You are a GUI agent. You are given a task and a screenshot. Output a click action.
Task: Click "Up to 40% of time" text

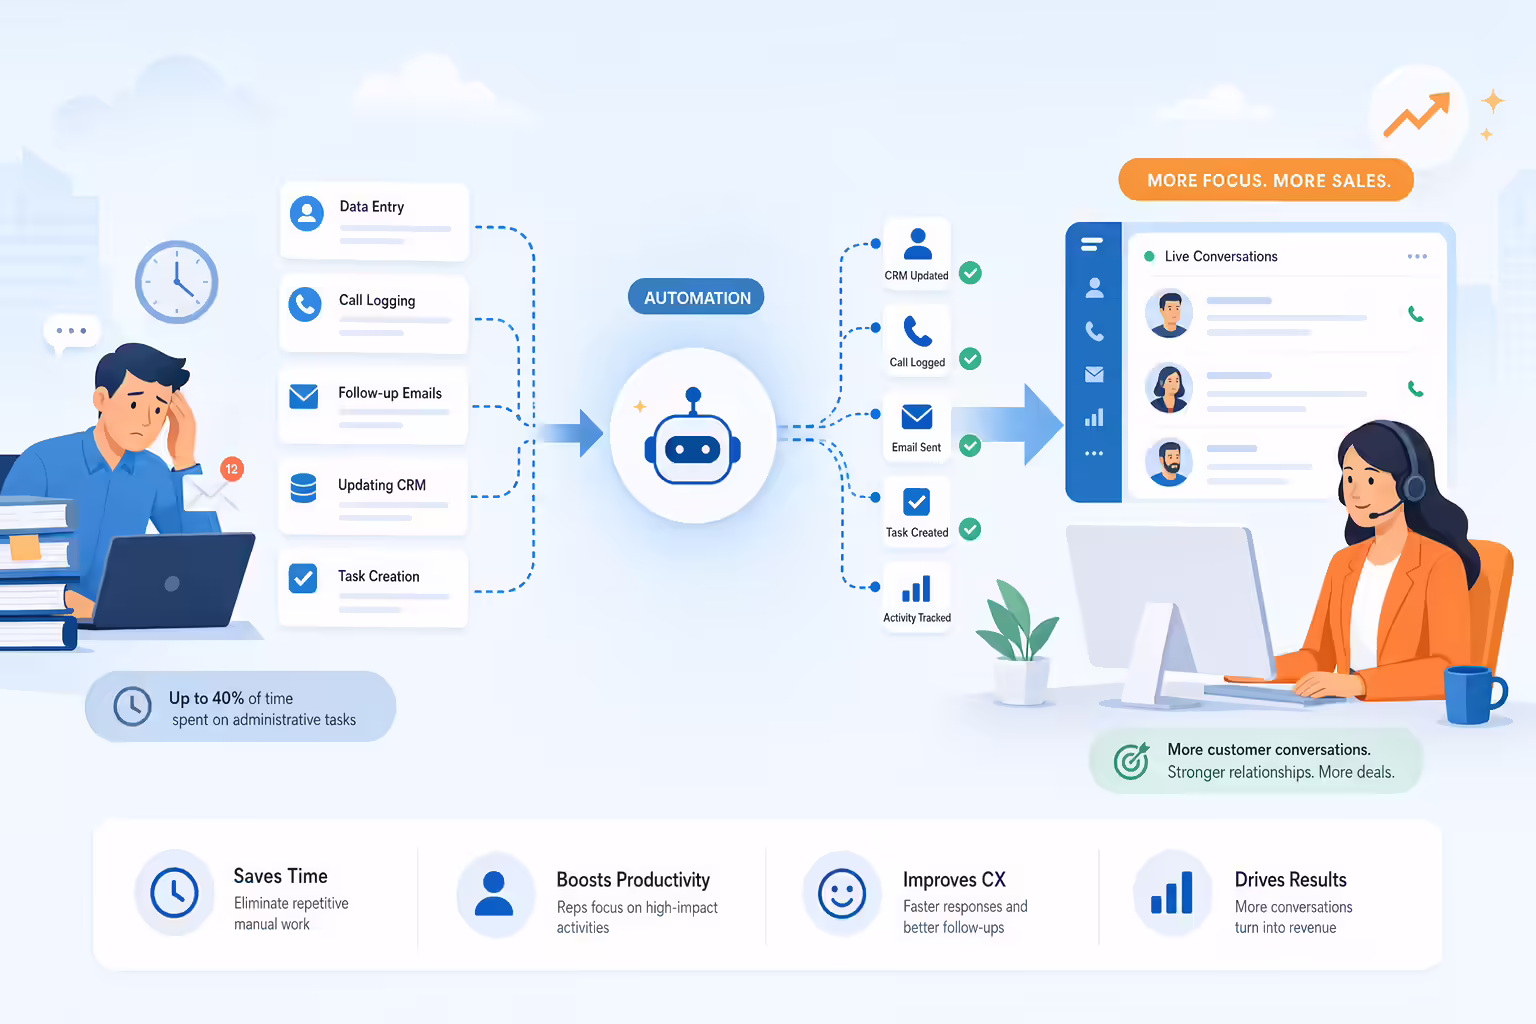pyautogui.click(x=231, y=698)
